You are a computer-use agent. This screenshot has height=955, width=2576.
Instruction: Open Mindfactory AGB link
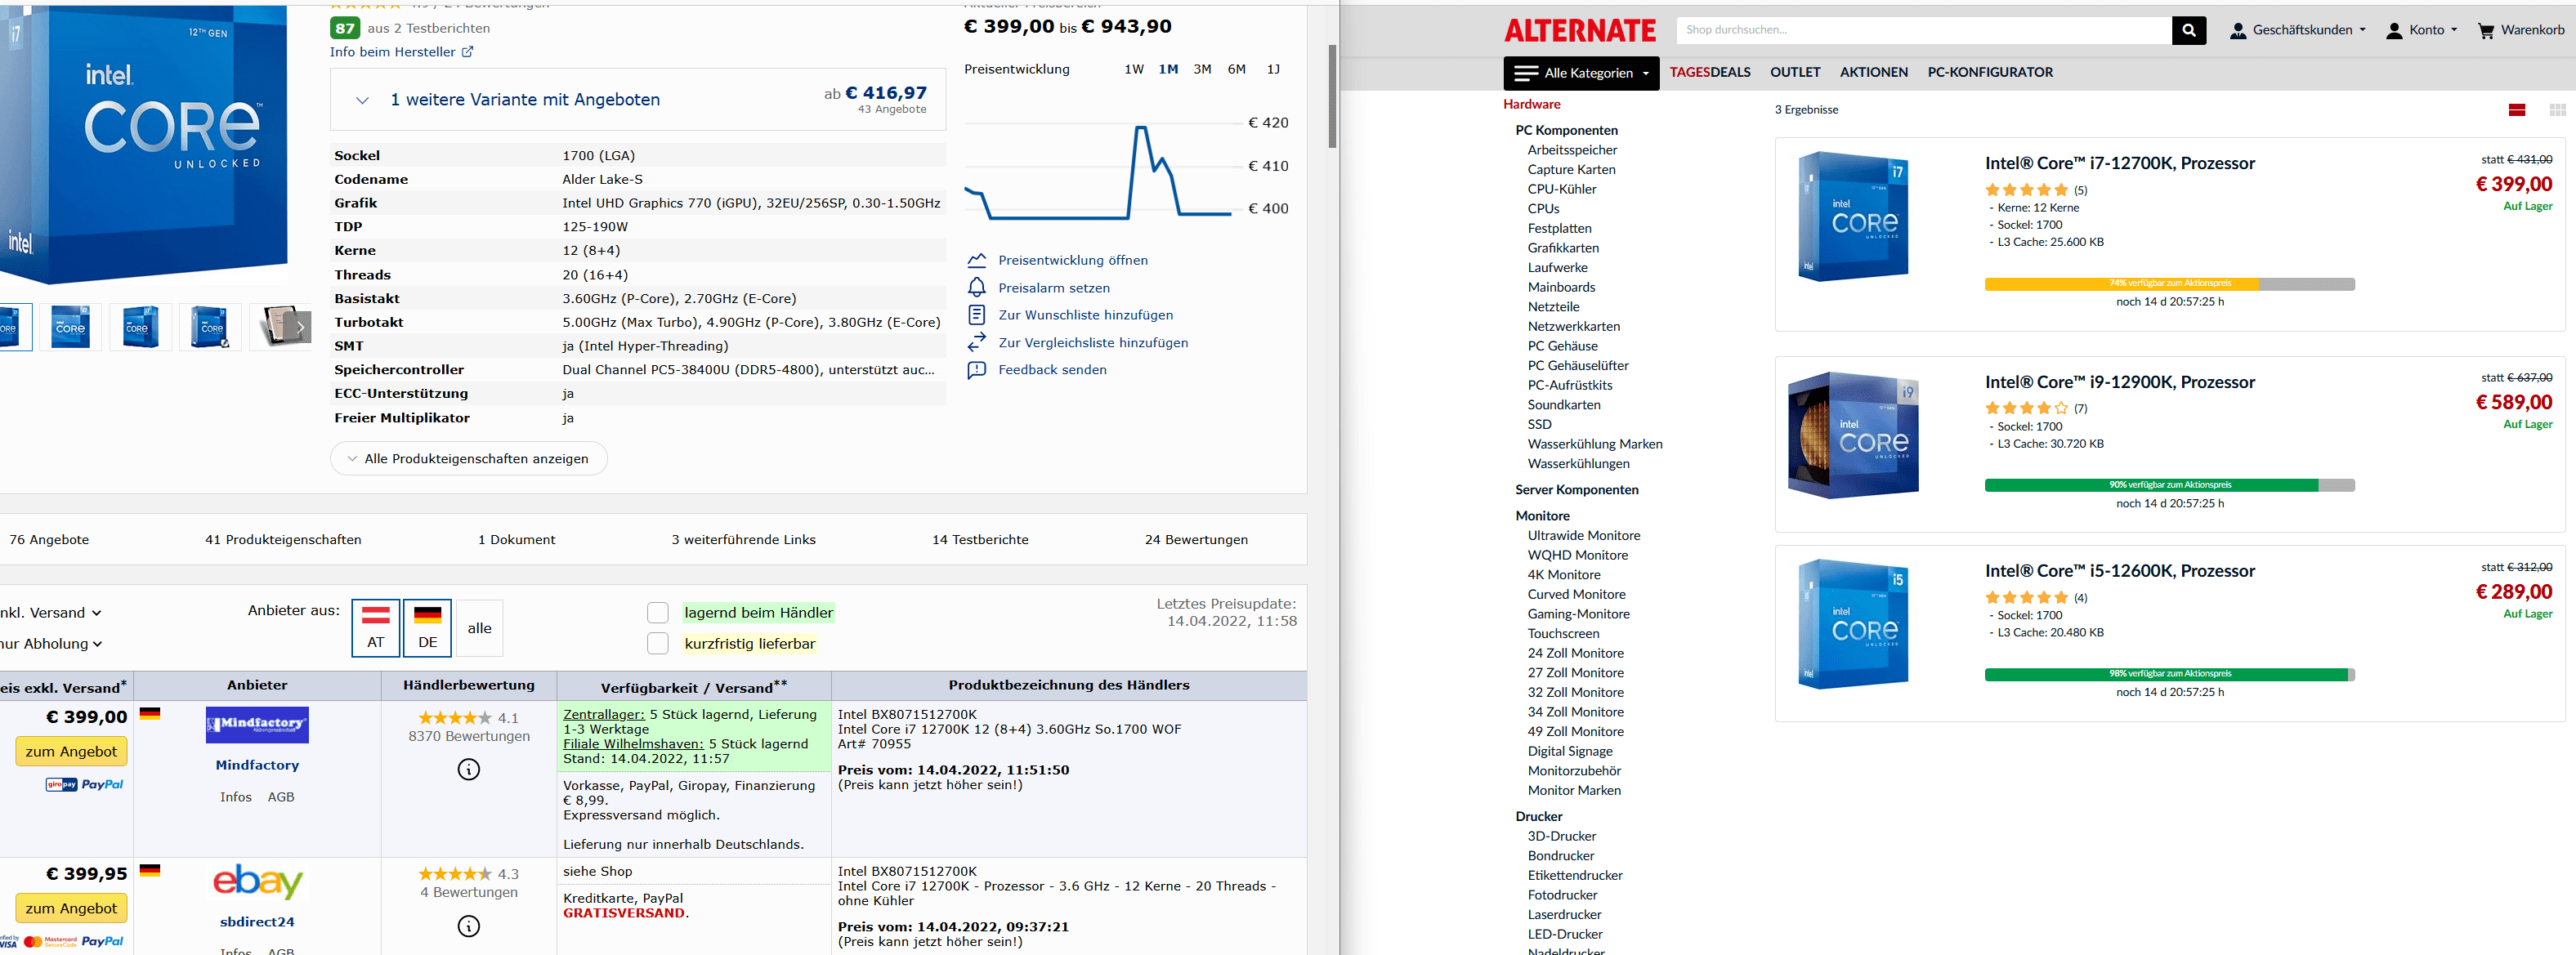[x=281, y=797]
